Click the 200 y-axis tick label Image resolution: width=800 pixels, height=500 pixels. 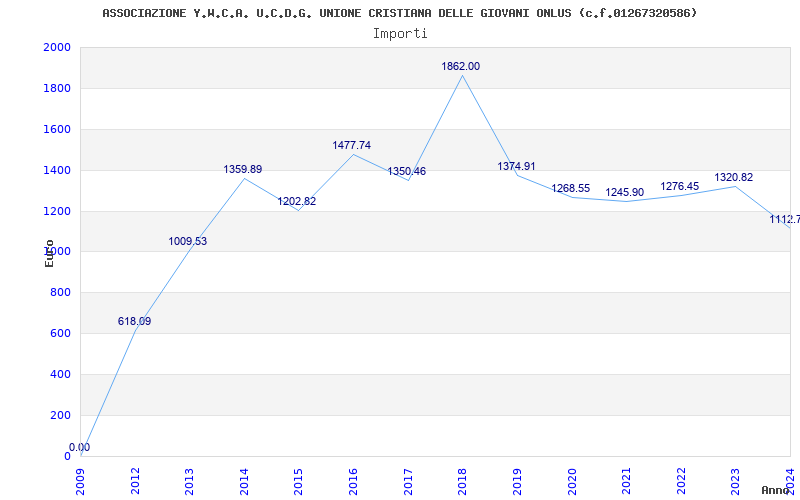pyautogui.click(x=61, y=415)
